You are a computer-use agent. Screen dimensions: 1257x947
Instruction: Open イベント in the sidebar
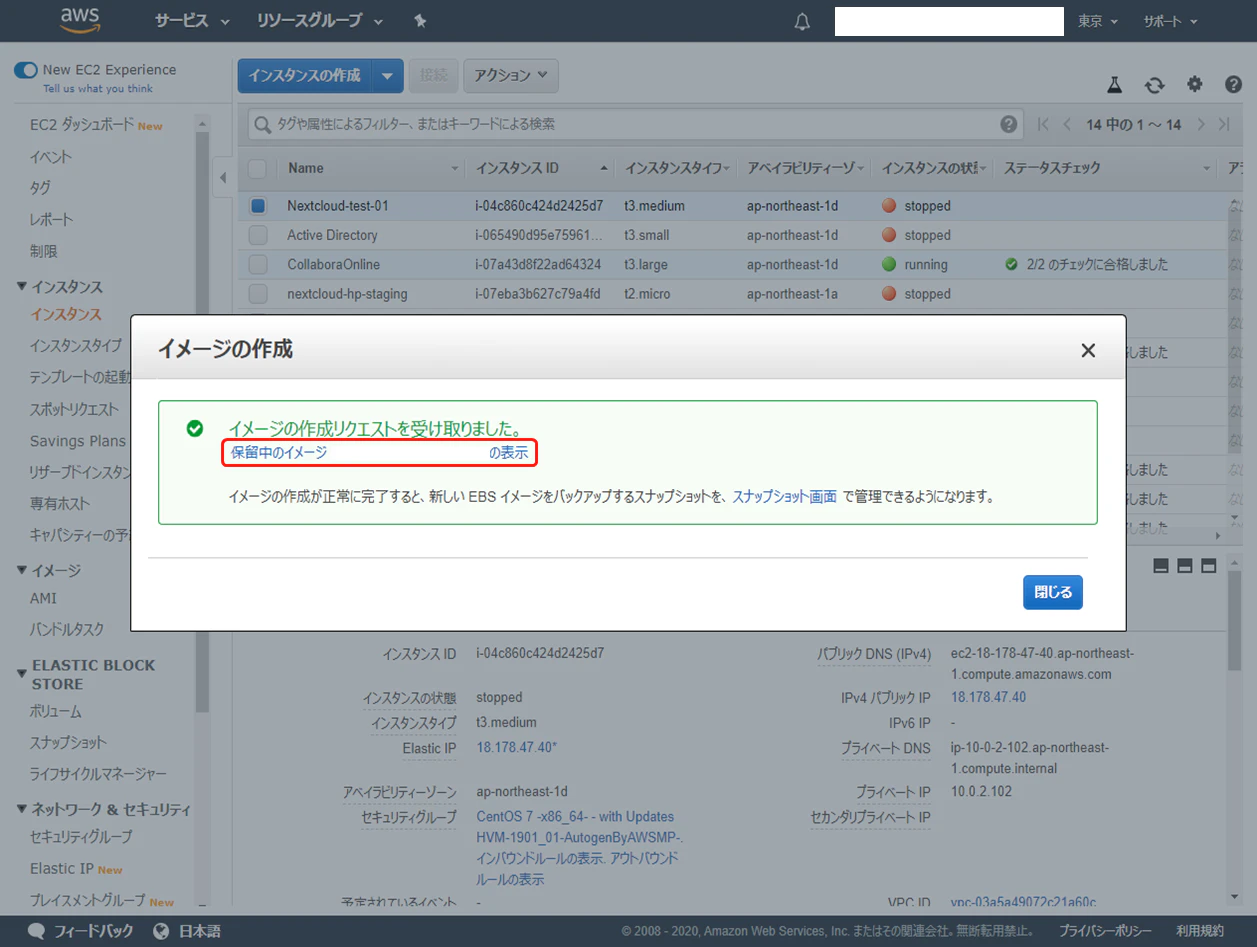pos(51,157)
